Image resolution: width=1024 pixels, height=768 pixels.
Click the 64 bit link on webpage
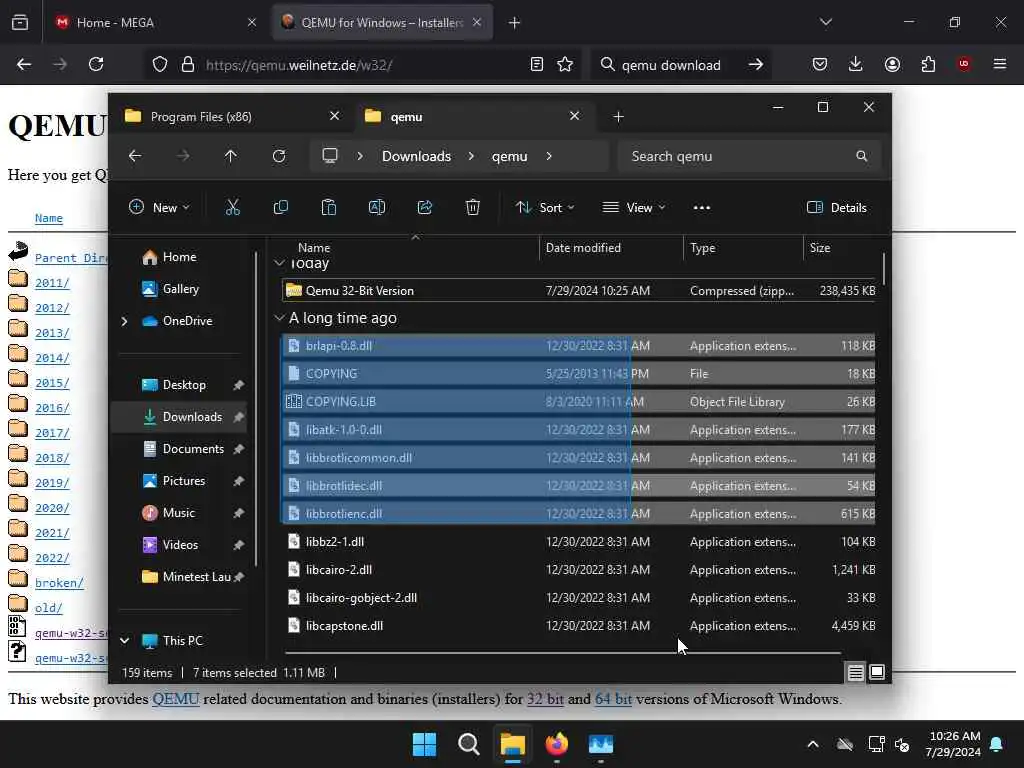click(x=613, y=699)
